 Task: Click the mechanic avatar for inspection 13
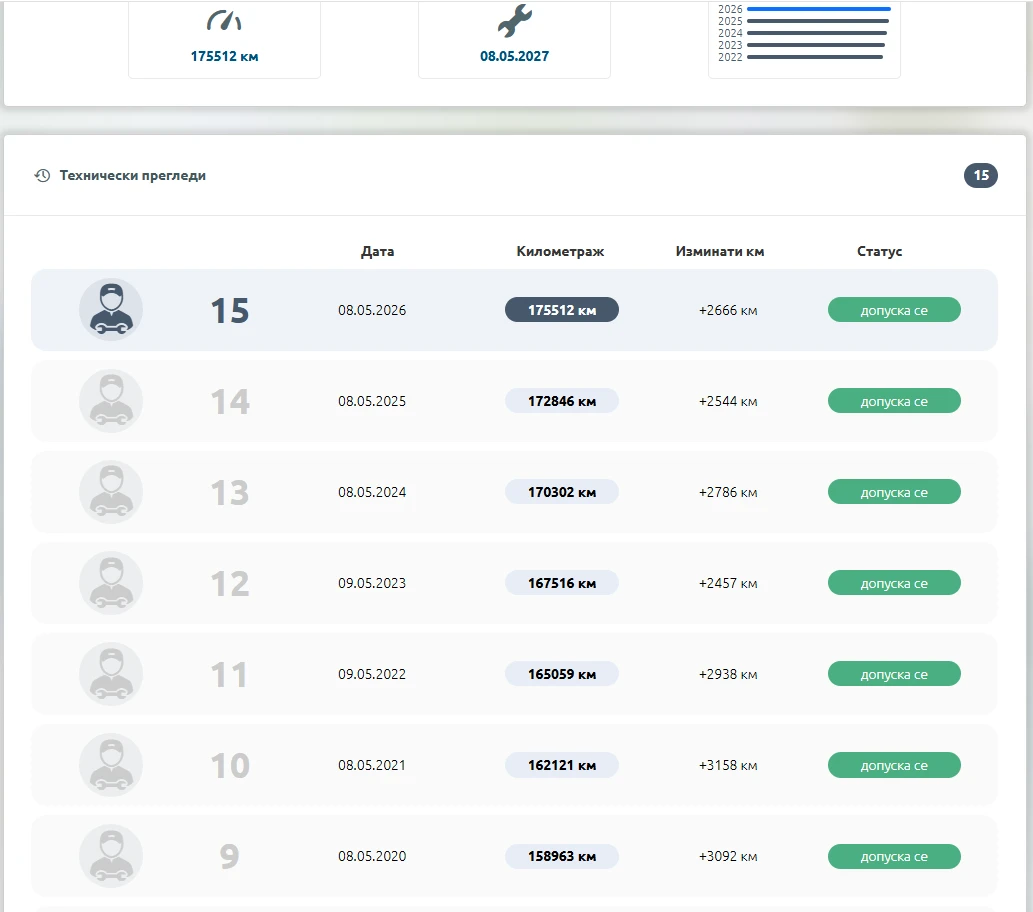click(x=111, y=492)
